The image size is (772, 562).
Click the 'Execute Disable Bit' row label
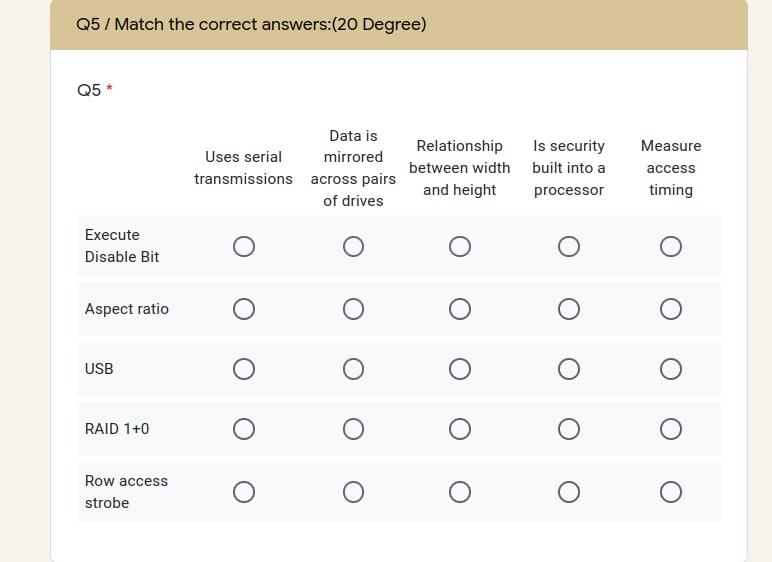(122, 246)
